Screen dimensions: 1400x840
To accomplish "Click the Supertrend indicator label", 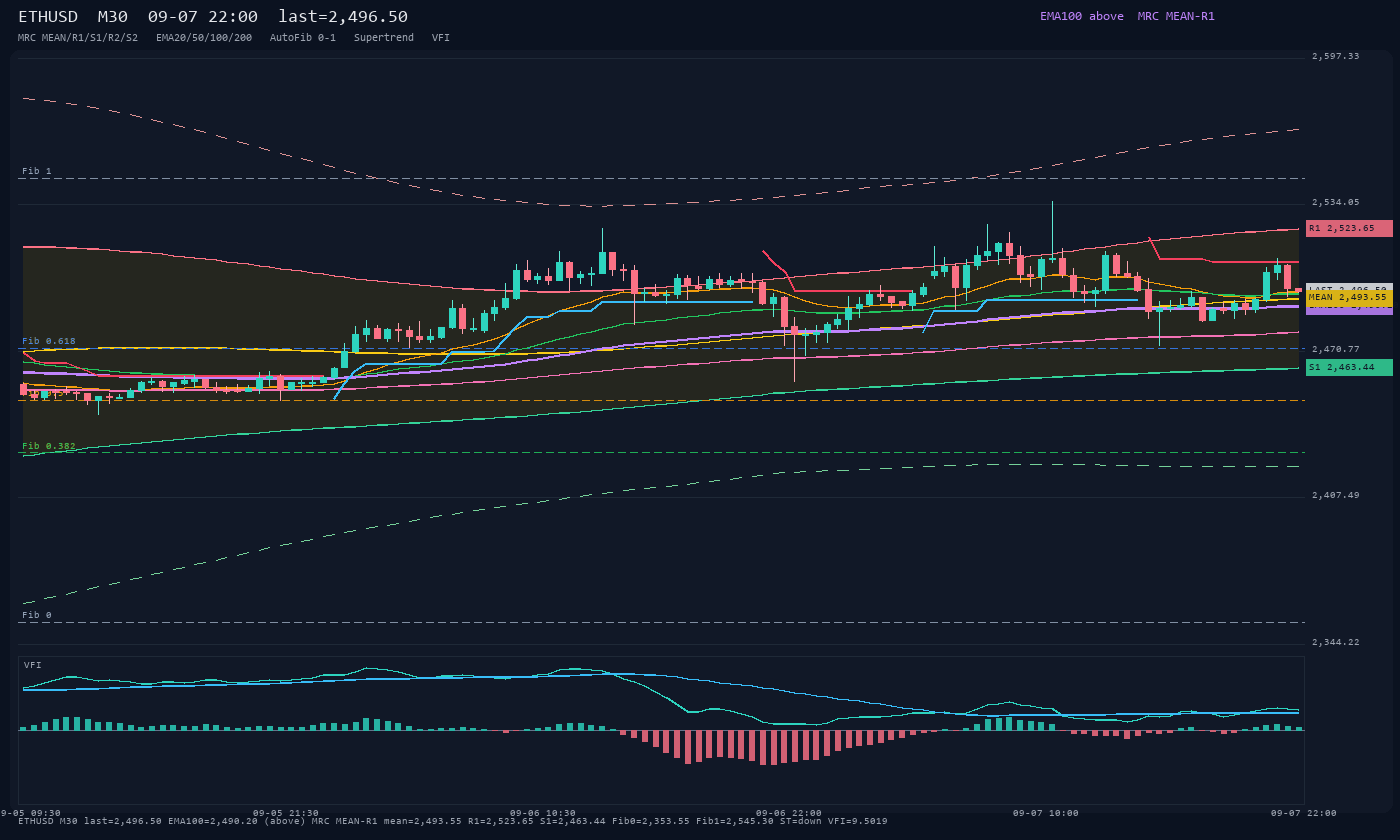I will tap(384, 38).
